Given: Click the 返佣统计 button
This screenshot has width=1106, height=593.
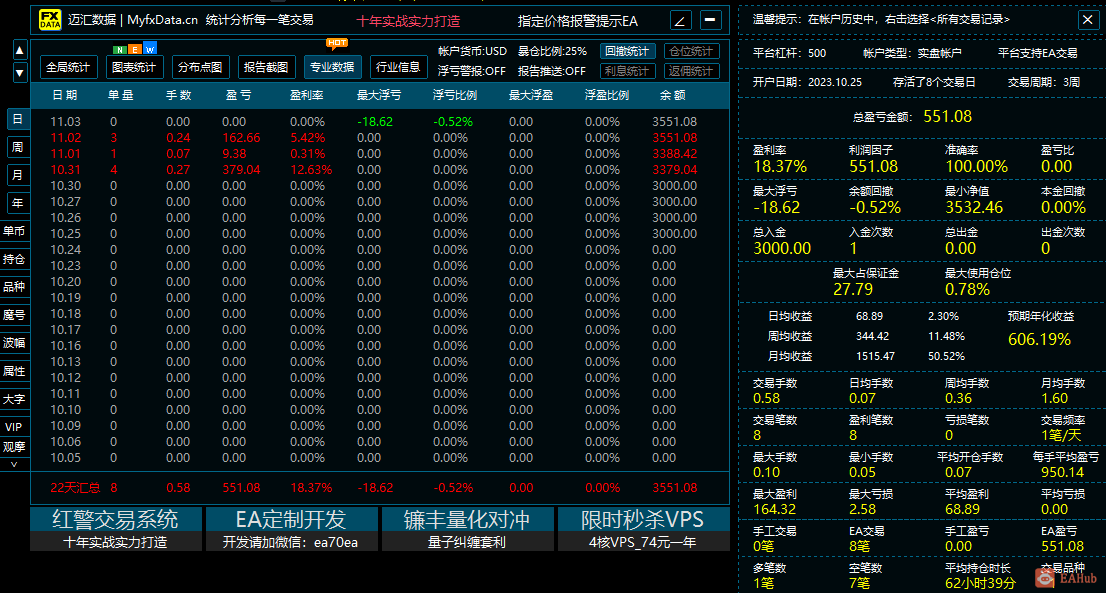Looking at the screenshot, I should click(691, 71).
